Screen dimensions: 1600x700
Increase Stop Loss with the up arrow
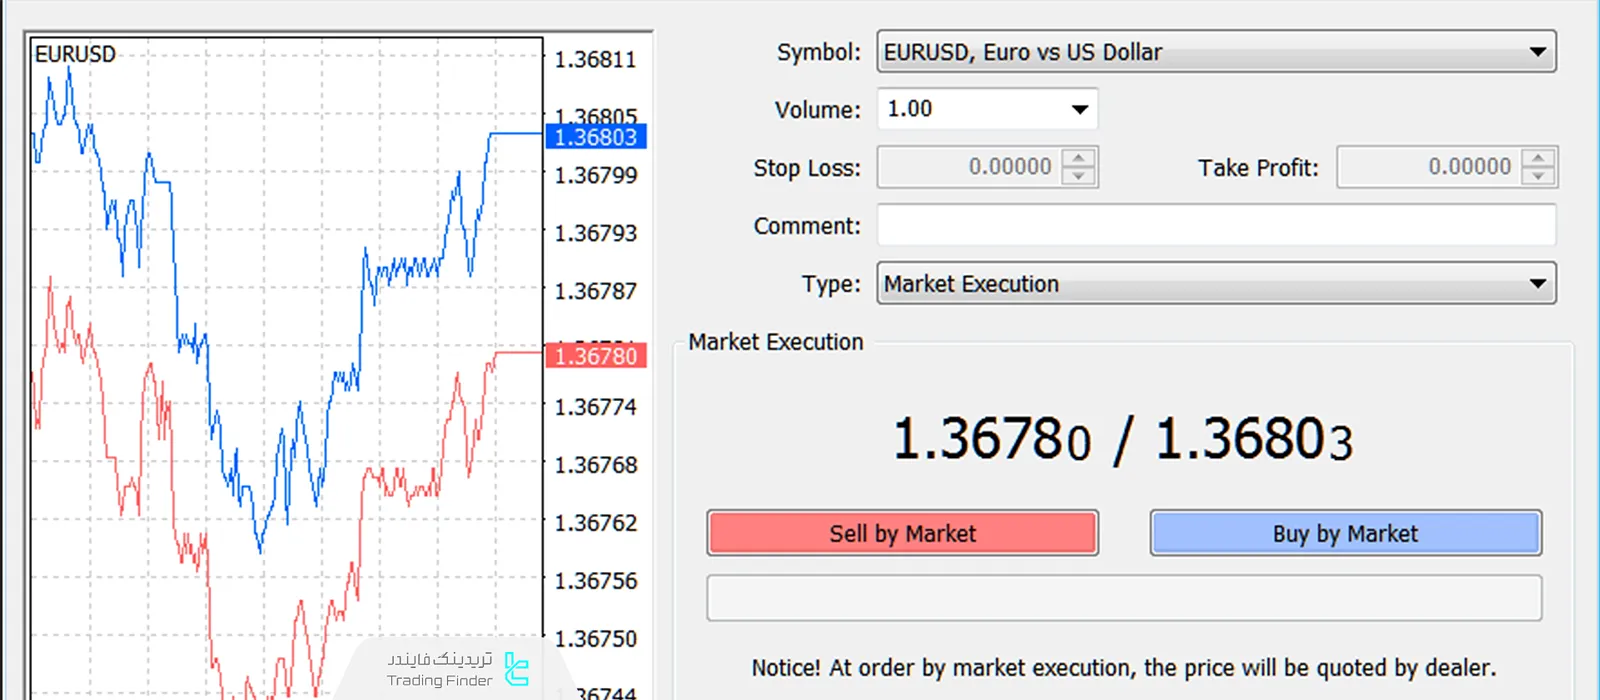1078,158
